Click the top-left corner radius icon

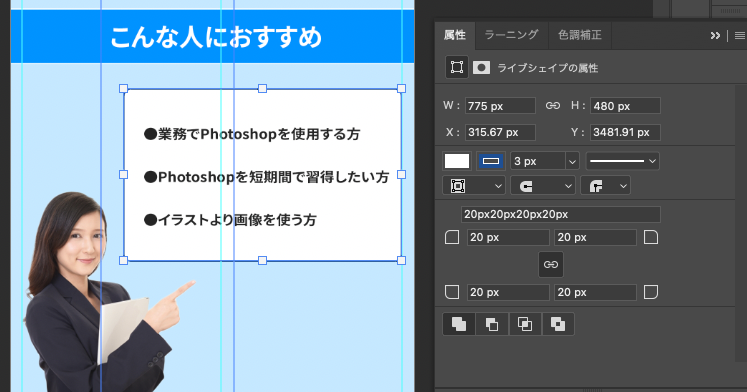click(x=452, y=237)
